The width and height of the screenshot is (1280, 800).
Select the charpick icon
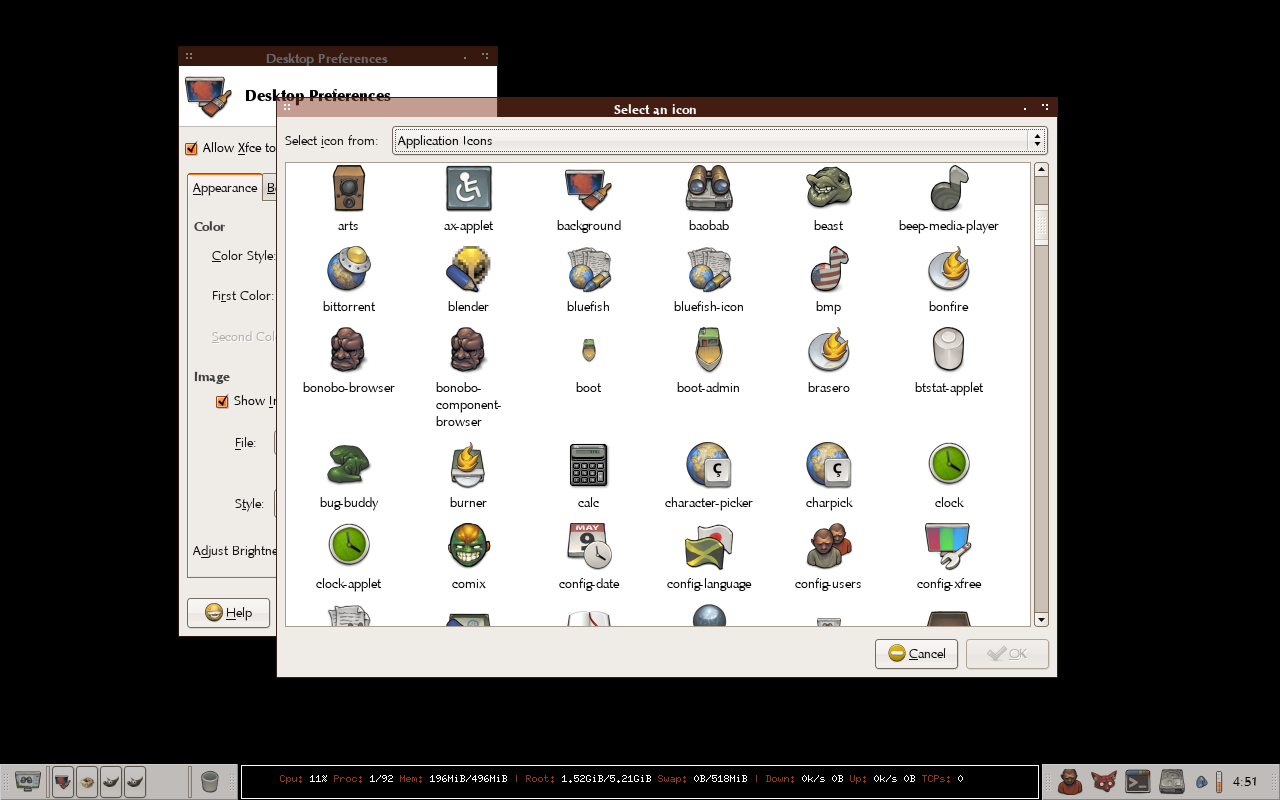(828, 465)
